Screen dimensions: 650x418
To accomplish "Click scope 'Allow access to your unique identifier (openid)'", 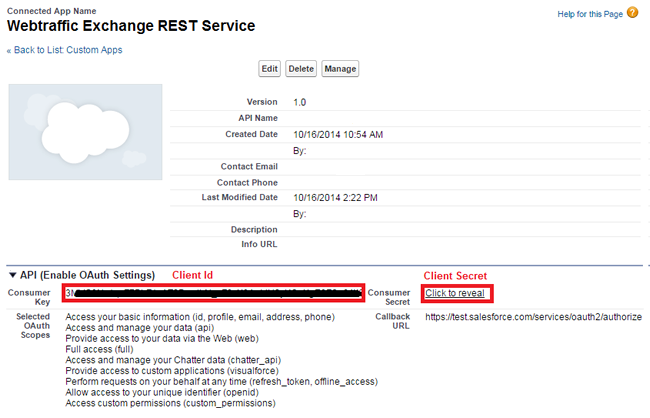I will [x=162, y=392].
